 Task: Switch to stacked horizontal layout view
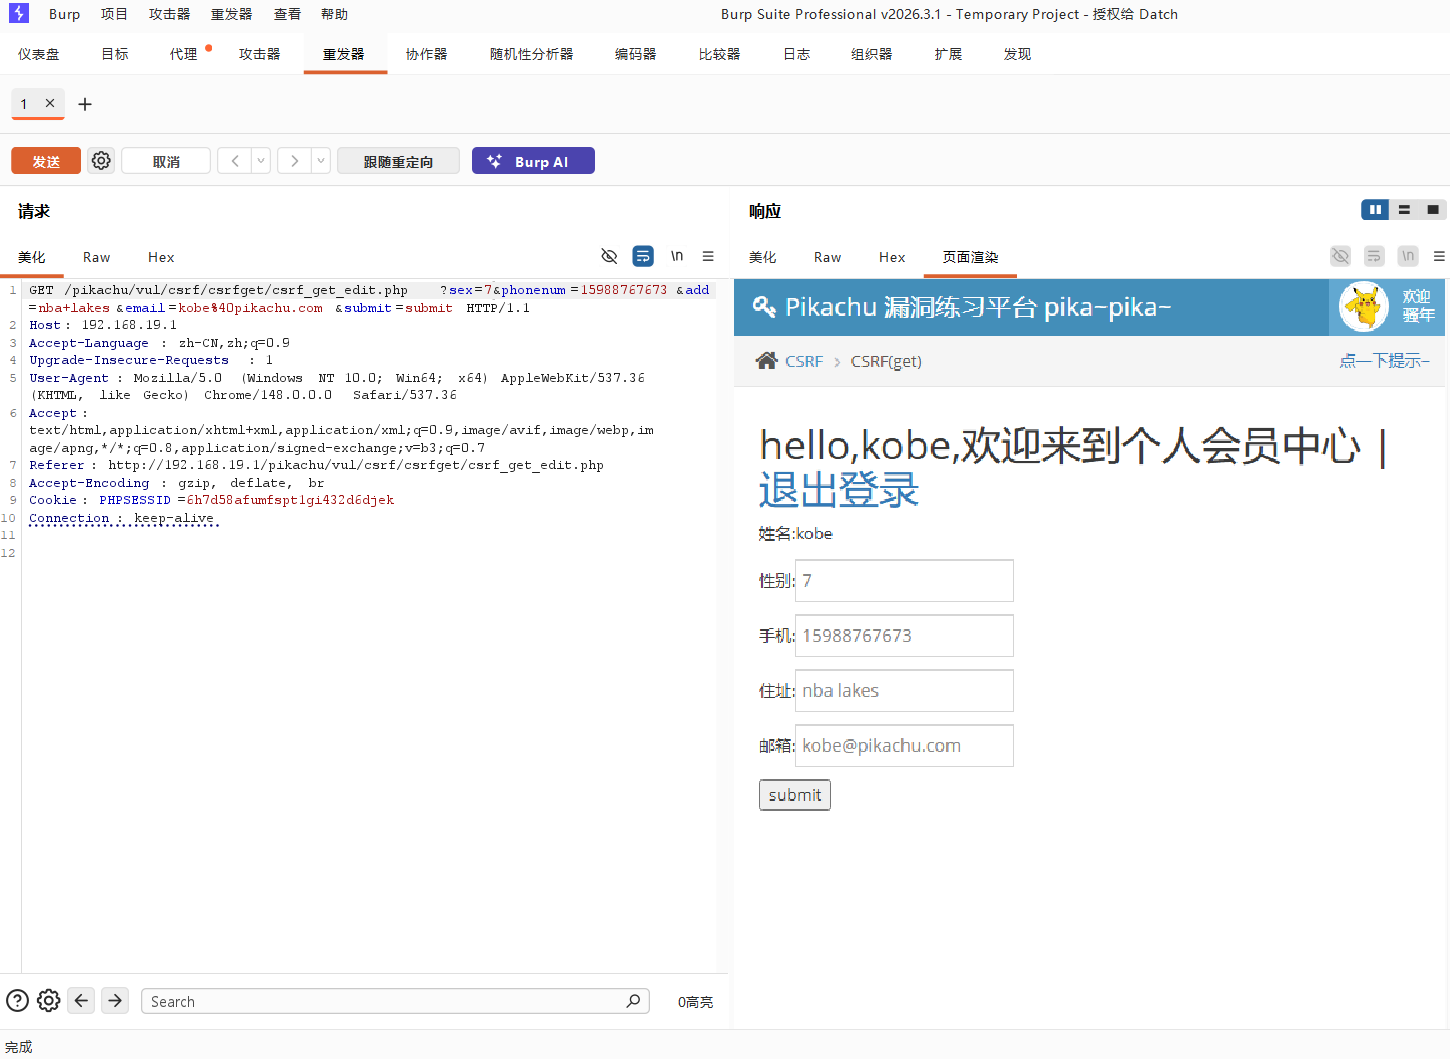click(1404, 210)
